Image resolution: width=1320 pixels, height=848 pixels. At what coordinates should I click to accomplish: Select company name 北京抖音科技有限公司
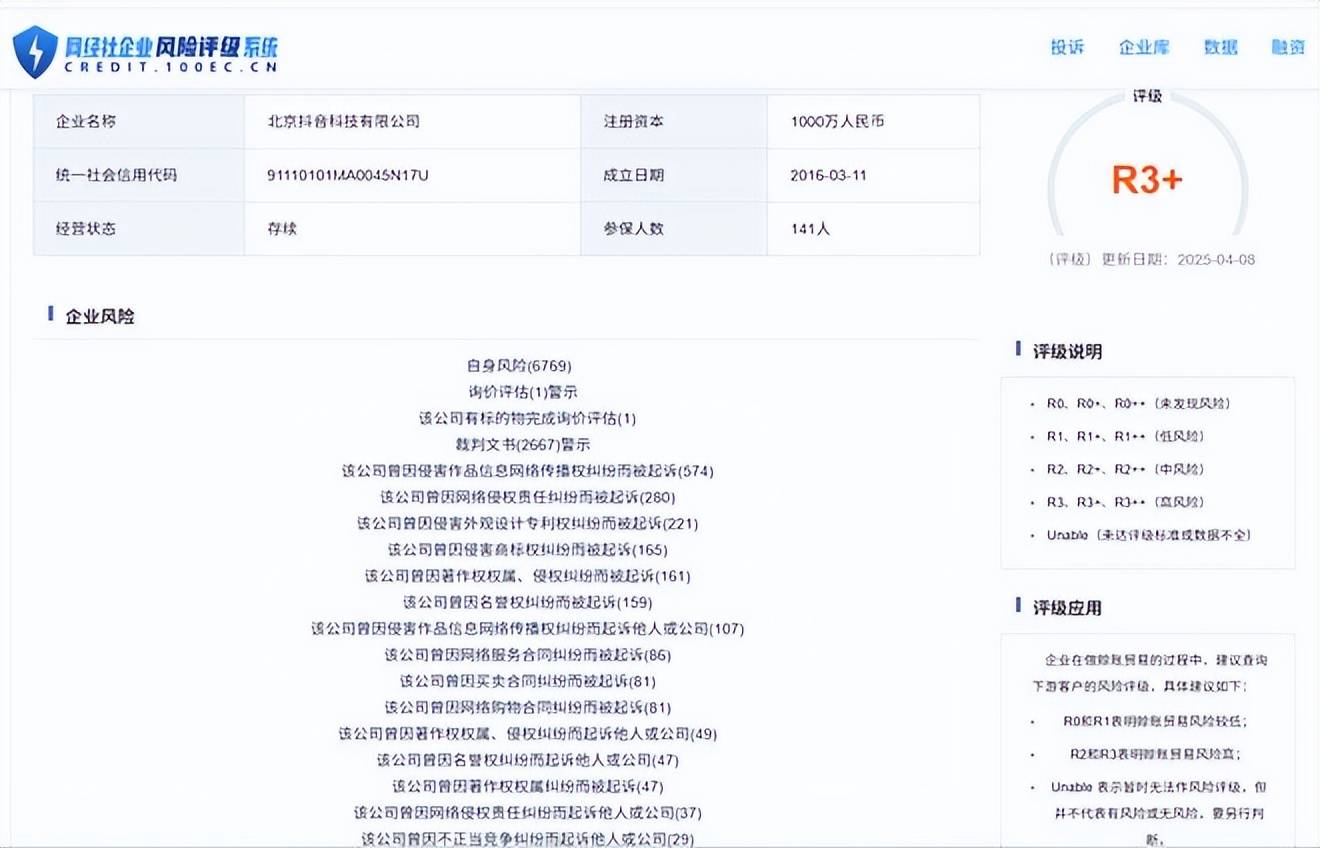[x=343, y=121]
